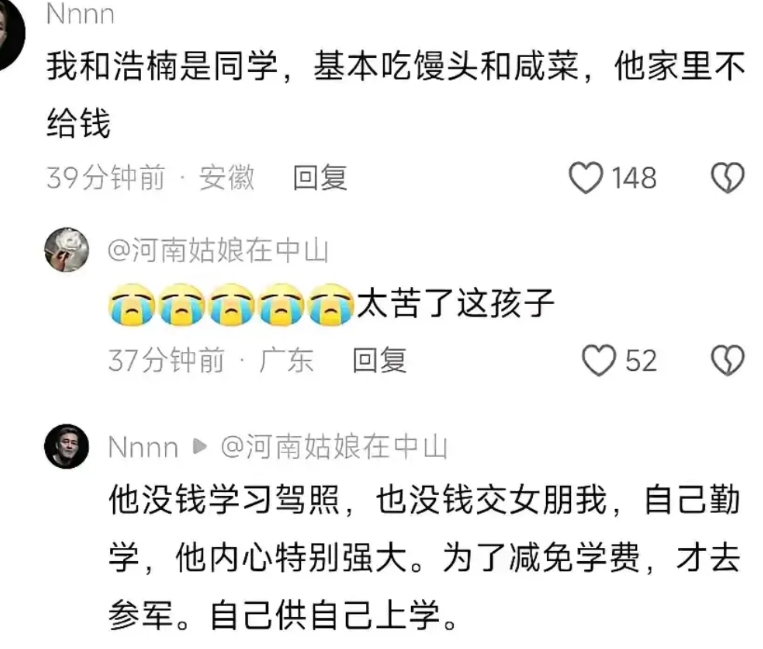The image size is (763, 649).
Task: Like the comment with 148 likes
Action: (586, 178)
